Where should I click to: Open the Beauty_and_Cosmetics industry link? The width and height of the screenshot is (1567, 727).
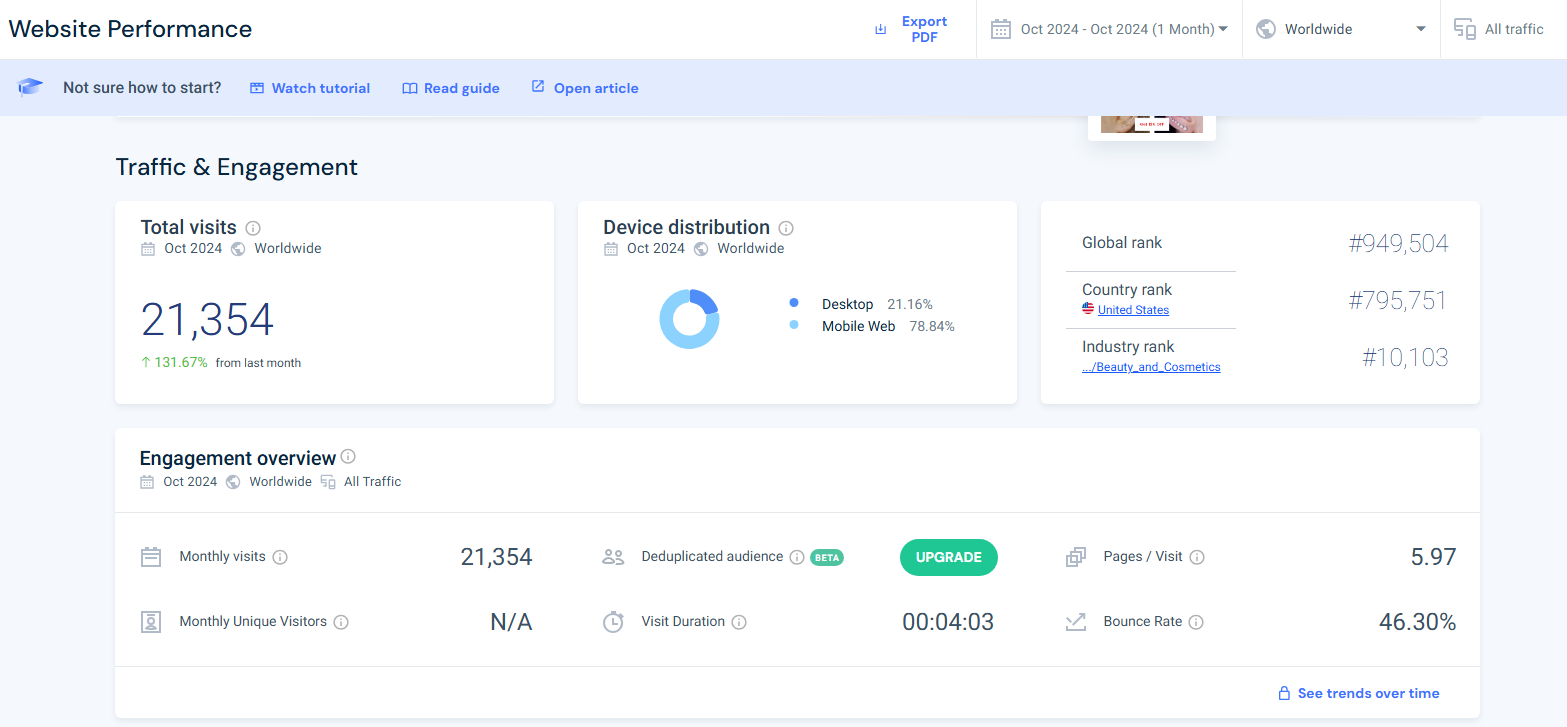(x=1151, y=367)
